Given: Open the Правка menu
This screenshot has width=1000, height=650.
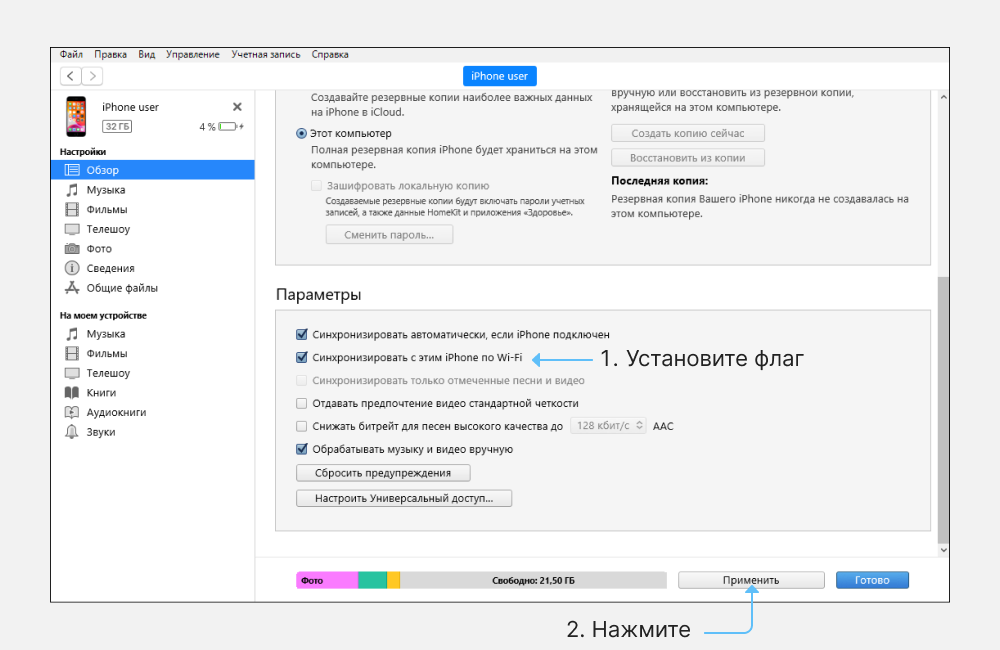Looking at the screenshot, I should click(110, 54).
